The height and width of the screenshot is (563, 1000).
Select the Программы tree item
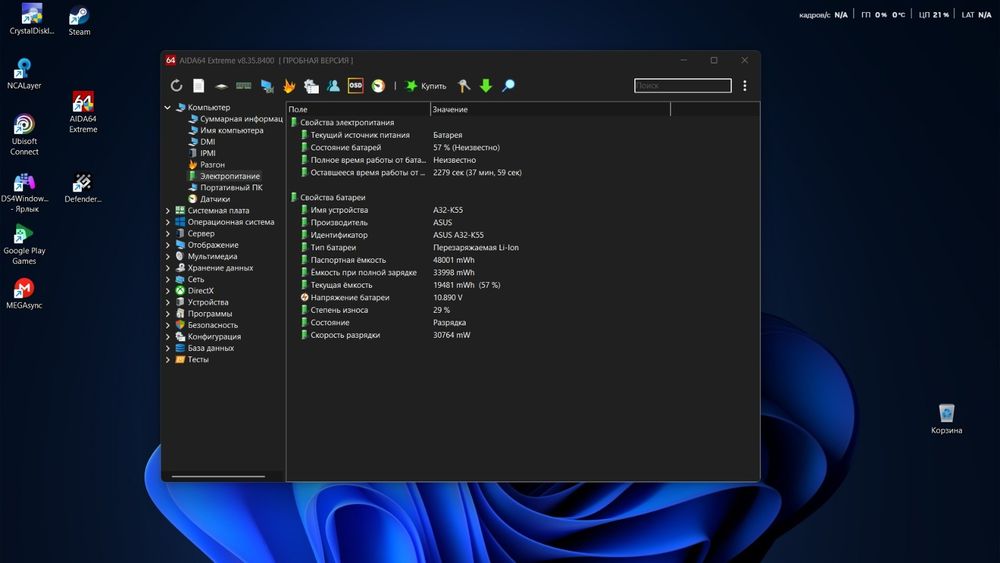pyautogui.click(x=203, y=314)
